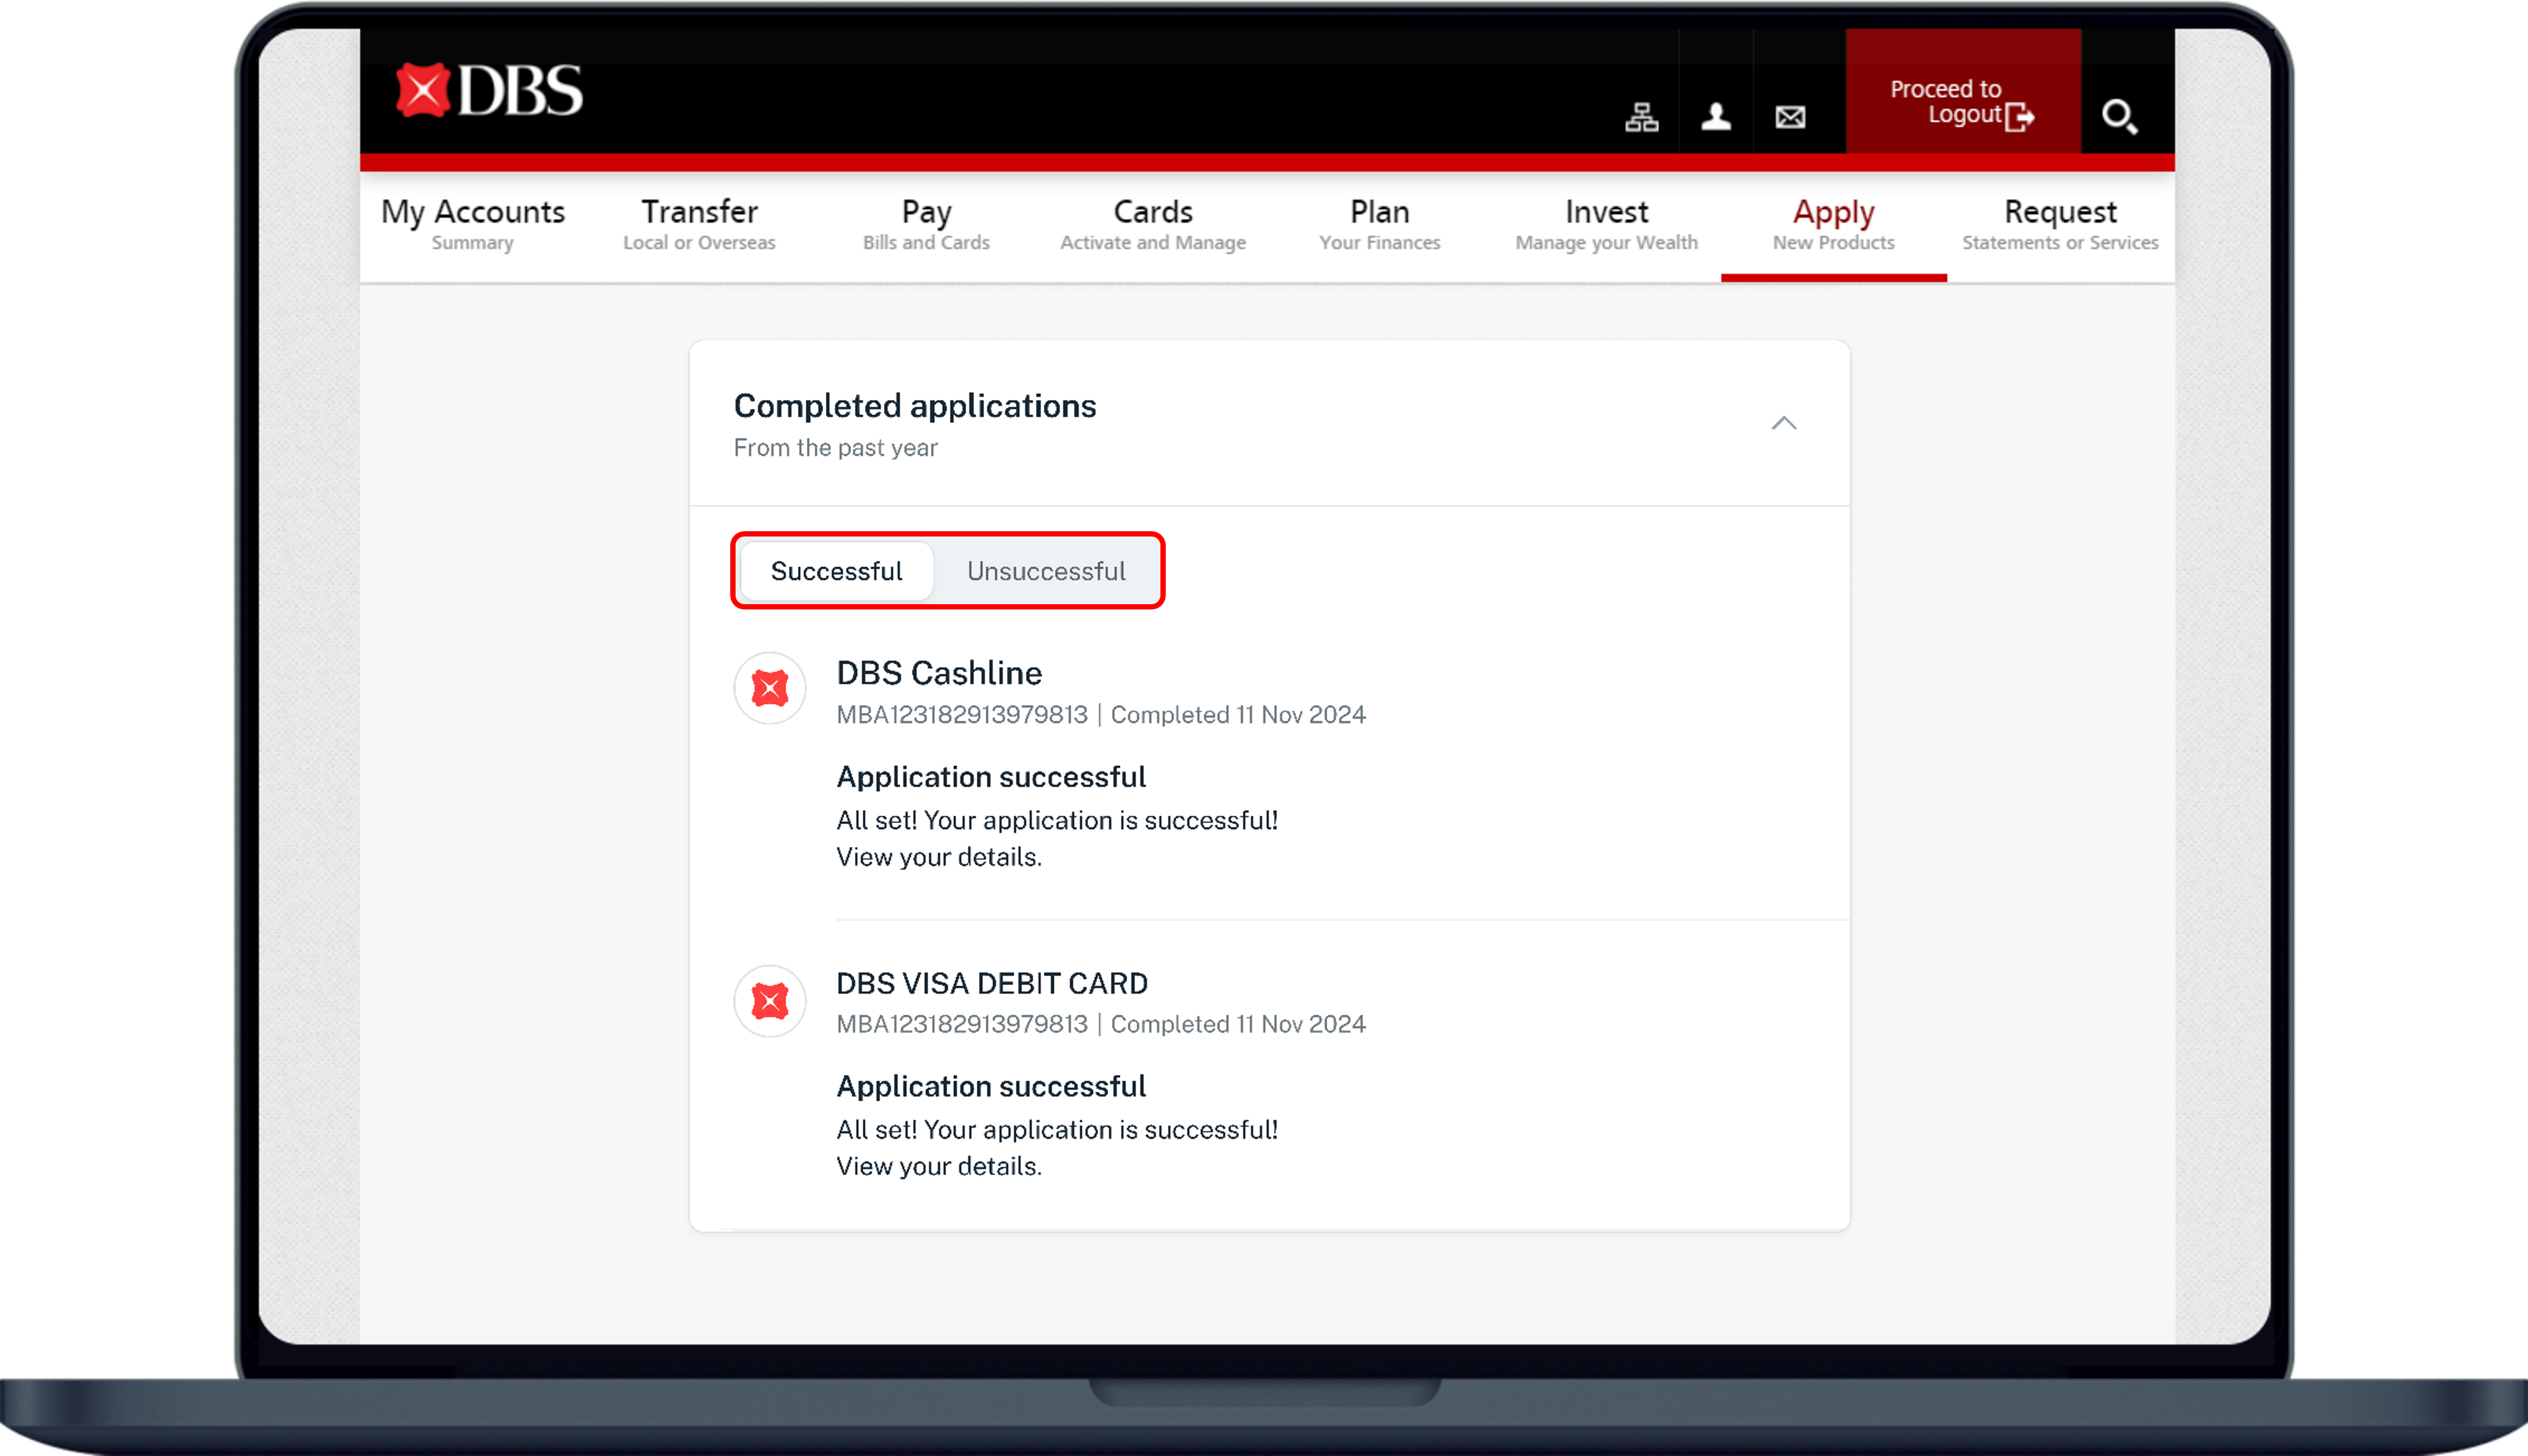Open the My Accounts menu
Image resolution: width=2528 pixels, height=1456 pixels.
(x=473, y=225)
